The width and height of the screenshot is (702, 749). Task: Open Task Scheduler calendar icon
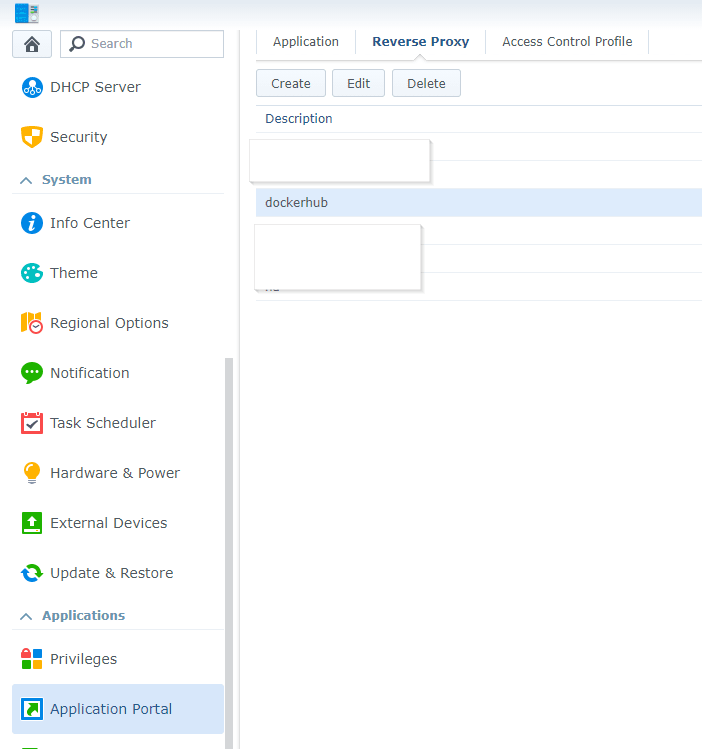(x=32, y=423)
